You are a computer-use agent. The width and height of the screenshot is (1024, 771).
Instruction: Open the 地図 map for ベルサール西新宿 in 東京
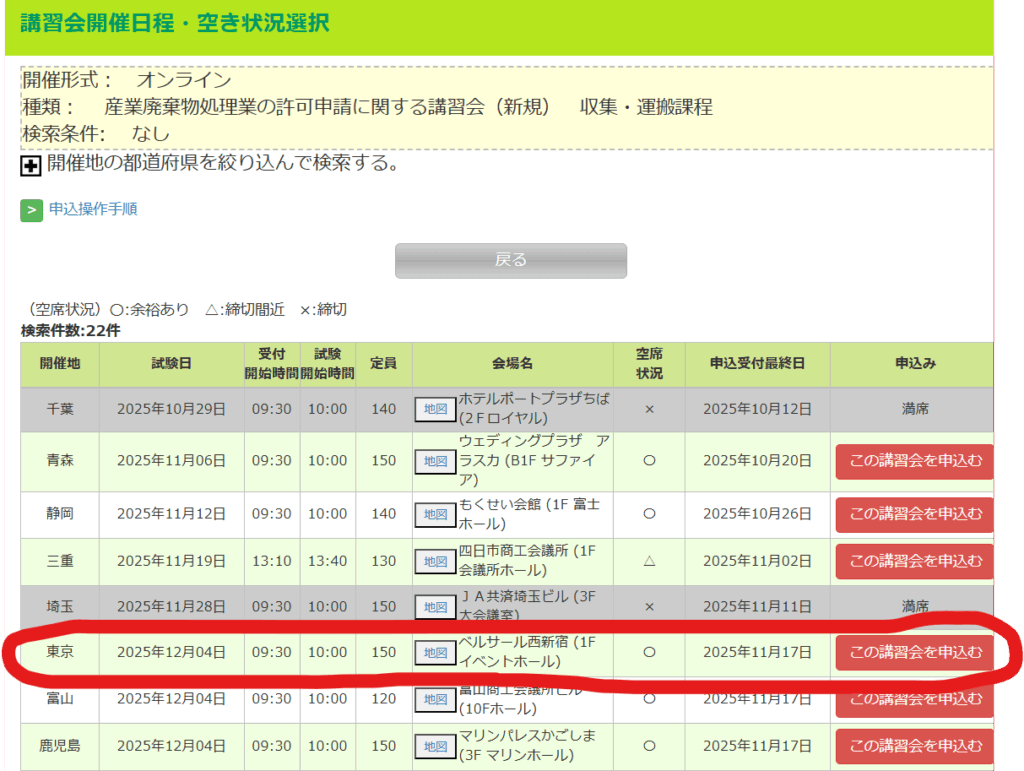coord(435,653)
